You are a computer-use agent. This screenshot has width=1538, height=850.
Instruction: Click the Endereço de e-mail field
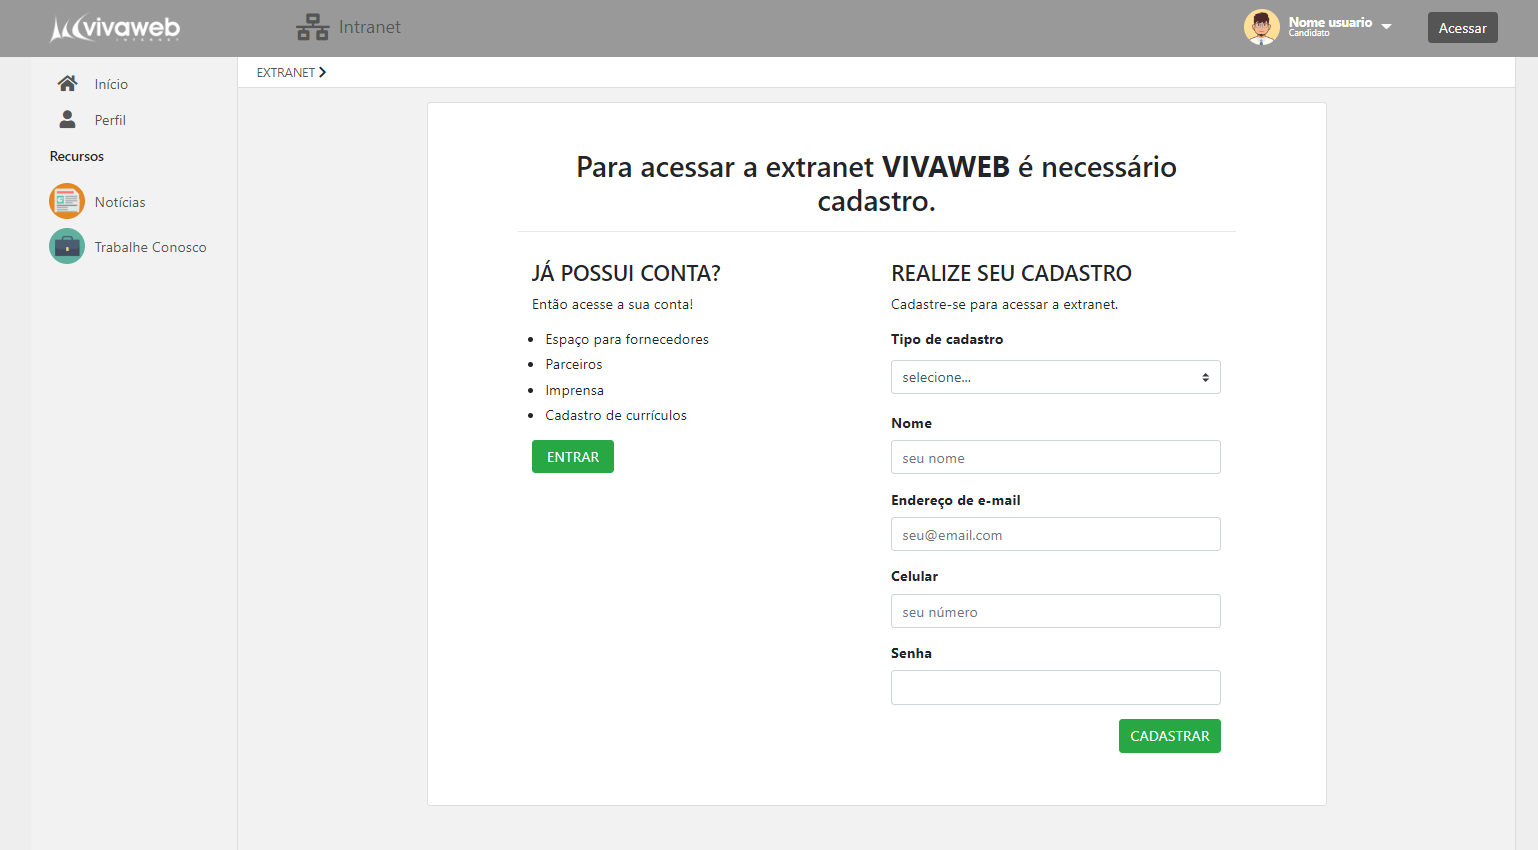pyautogui.click(x=1055, y=534)
